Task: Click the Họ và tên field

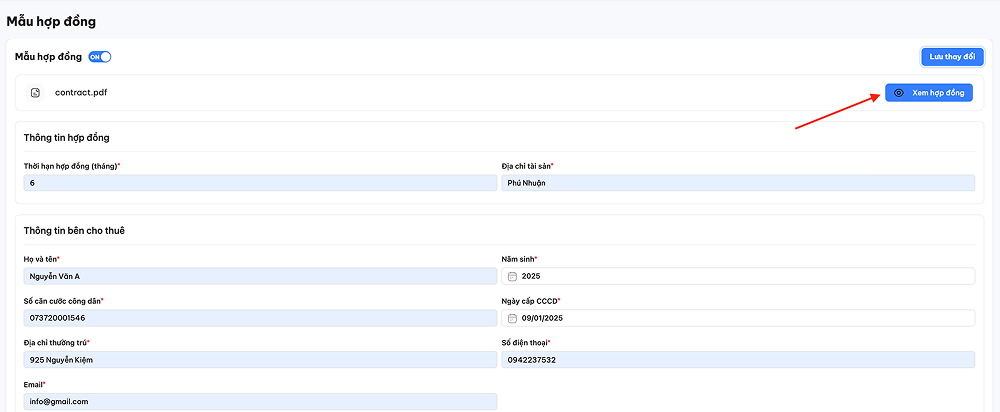Action: [260, 276]
